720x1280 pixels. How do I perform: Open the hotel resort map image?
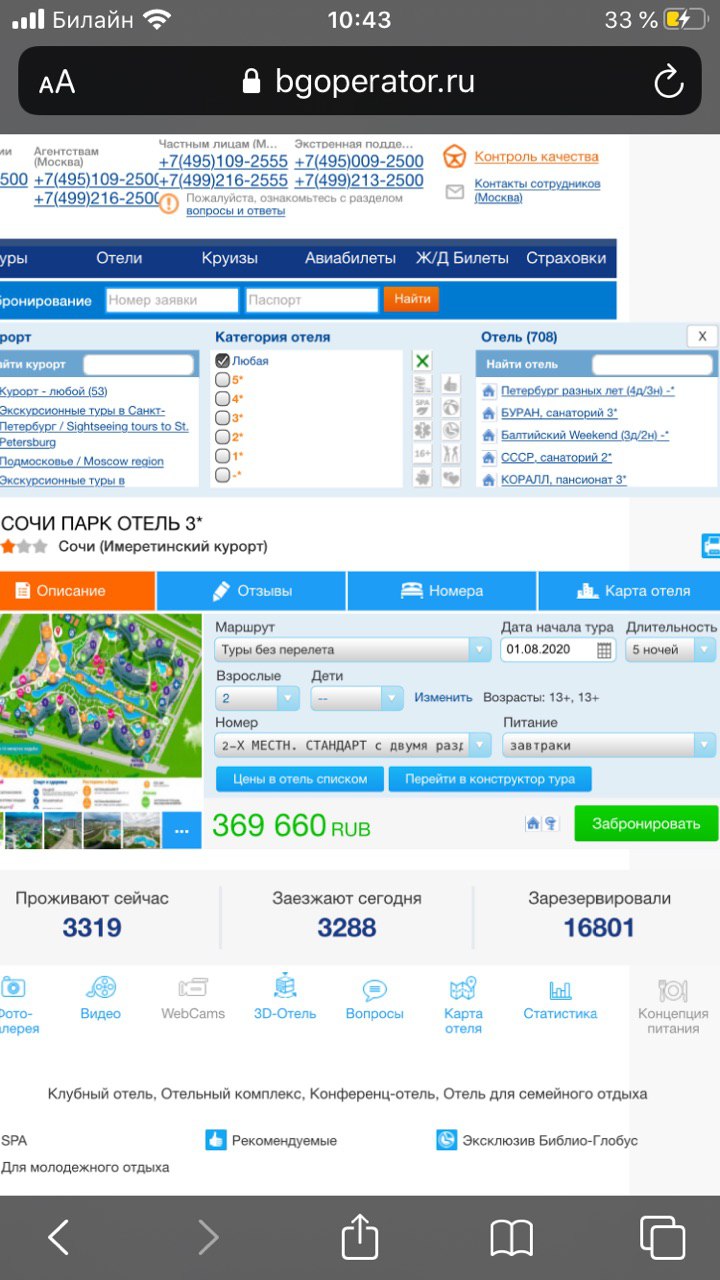100,711
